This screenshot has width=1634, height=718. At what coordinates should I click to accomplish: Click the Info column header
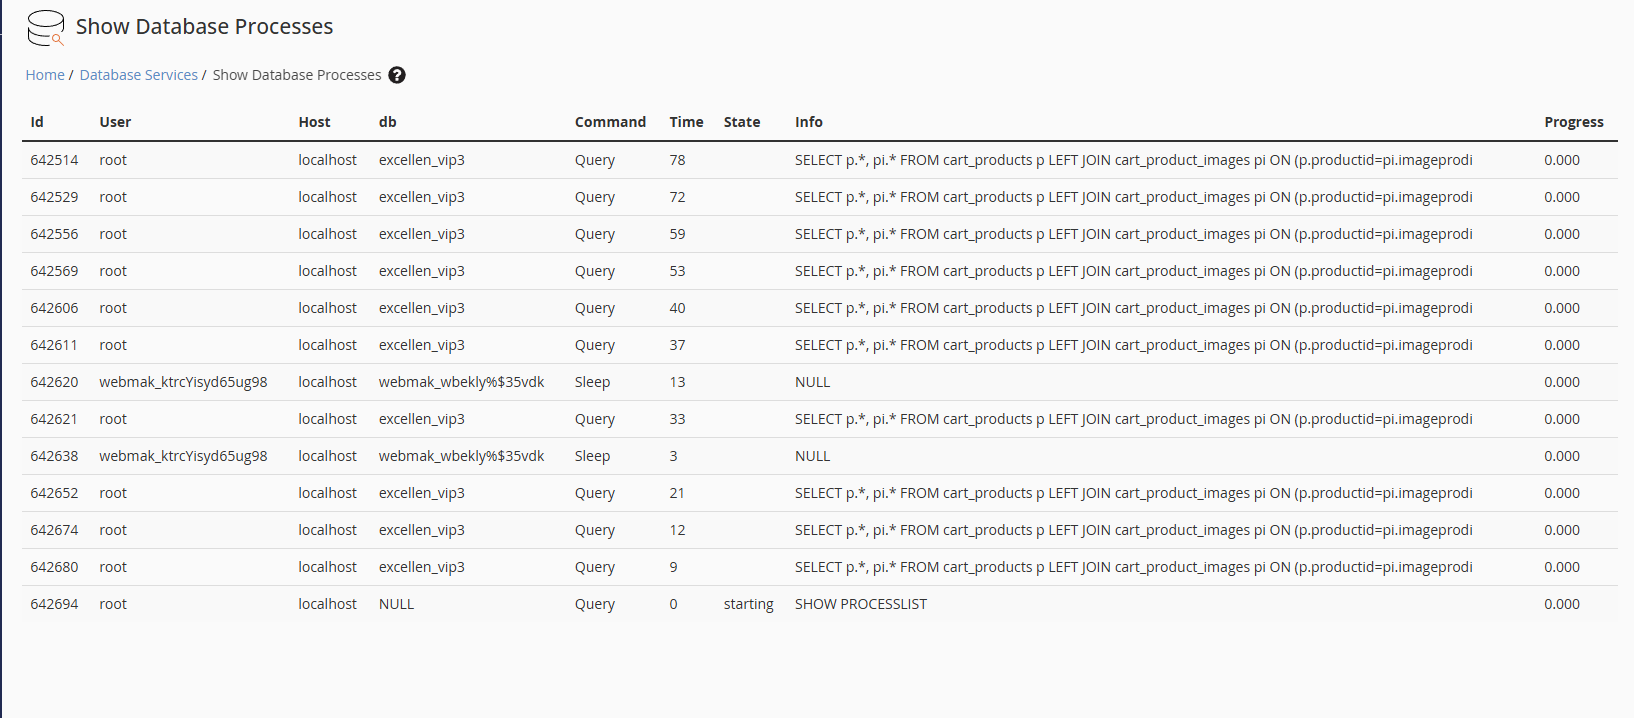[x=809, y=122]
